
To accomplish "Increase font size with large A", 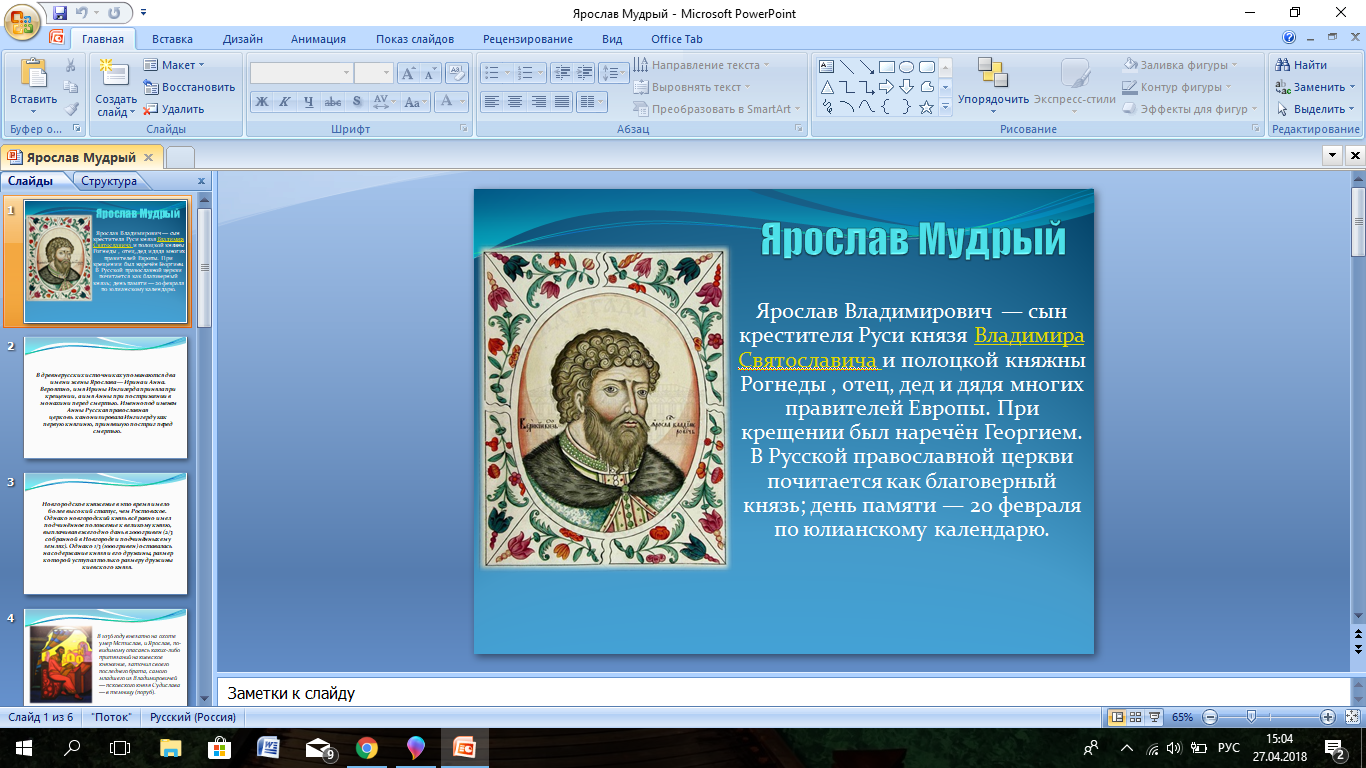I will 408,73.
